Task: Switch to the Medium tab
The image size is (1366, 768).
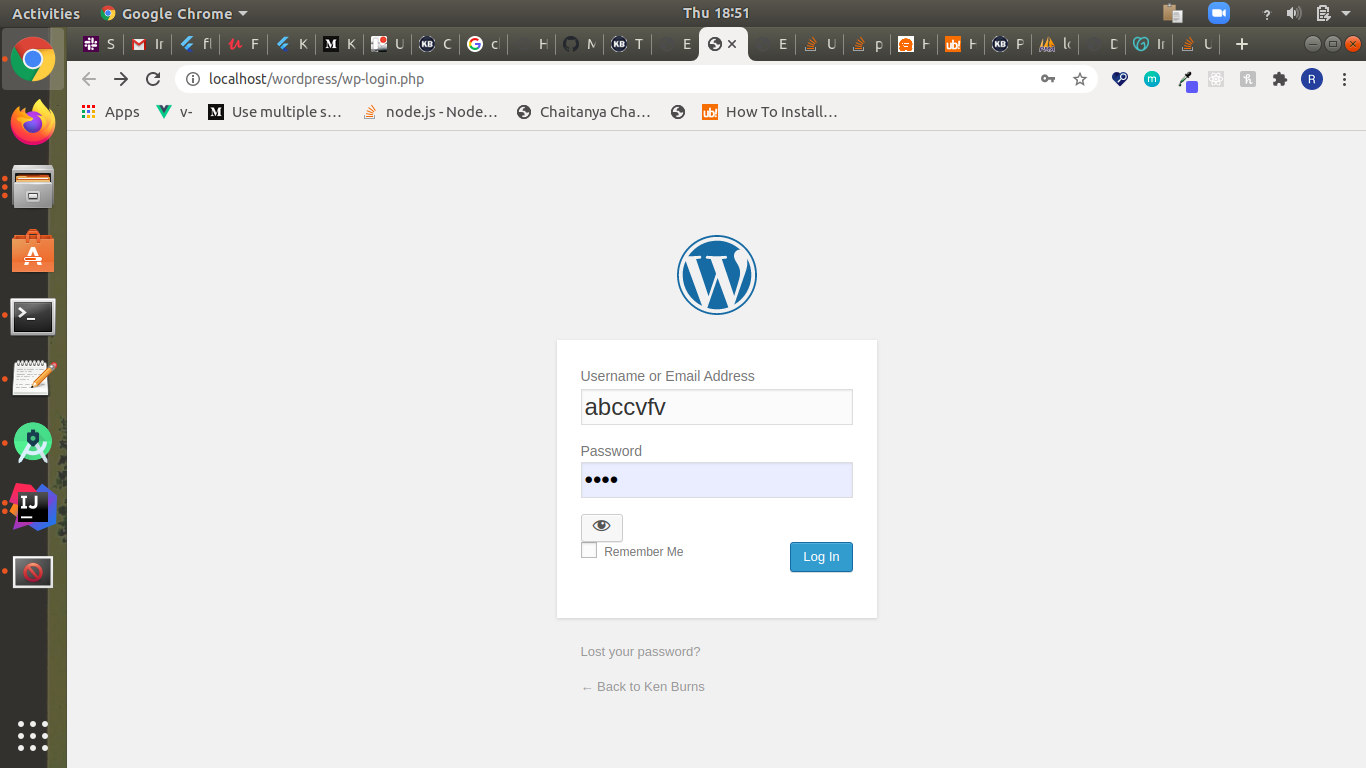Action: click(339, 44)
